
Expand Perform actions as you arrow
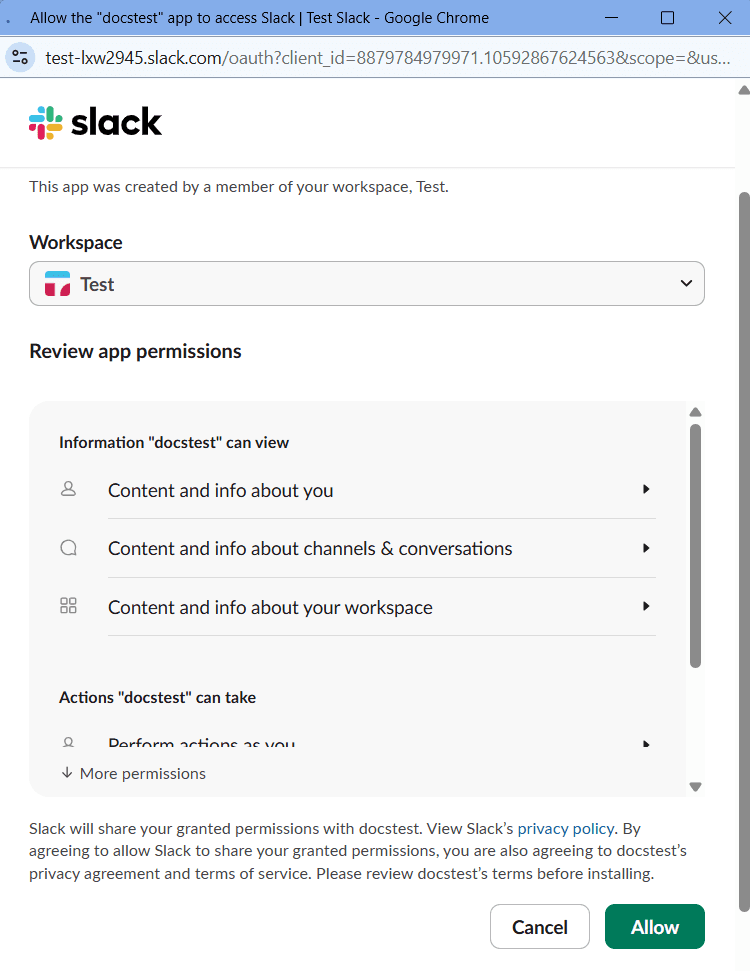pyautogui.click(x=646, y=743)
